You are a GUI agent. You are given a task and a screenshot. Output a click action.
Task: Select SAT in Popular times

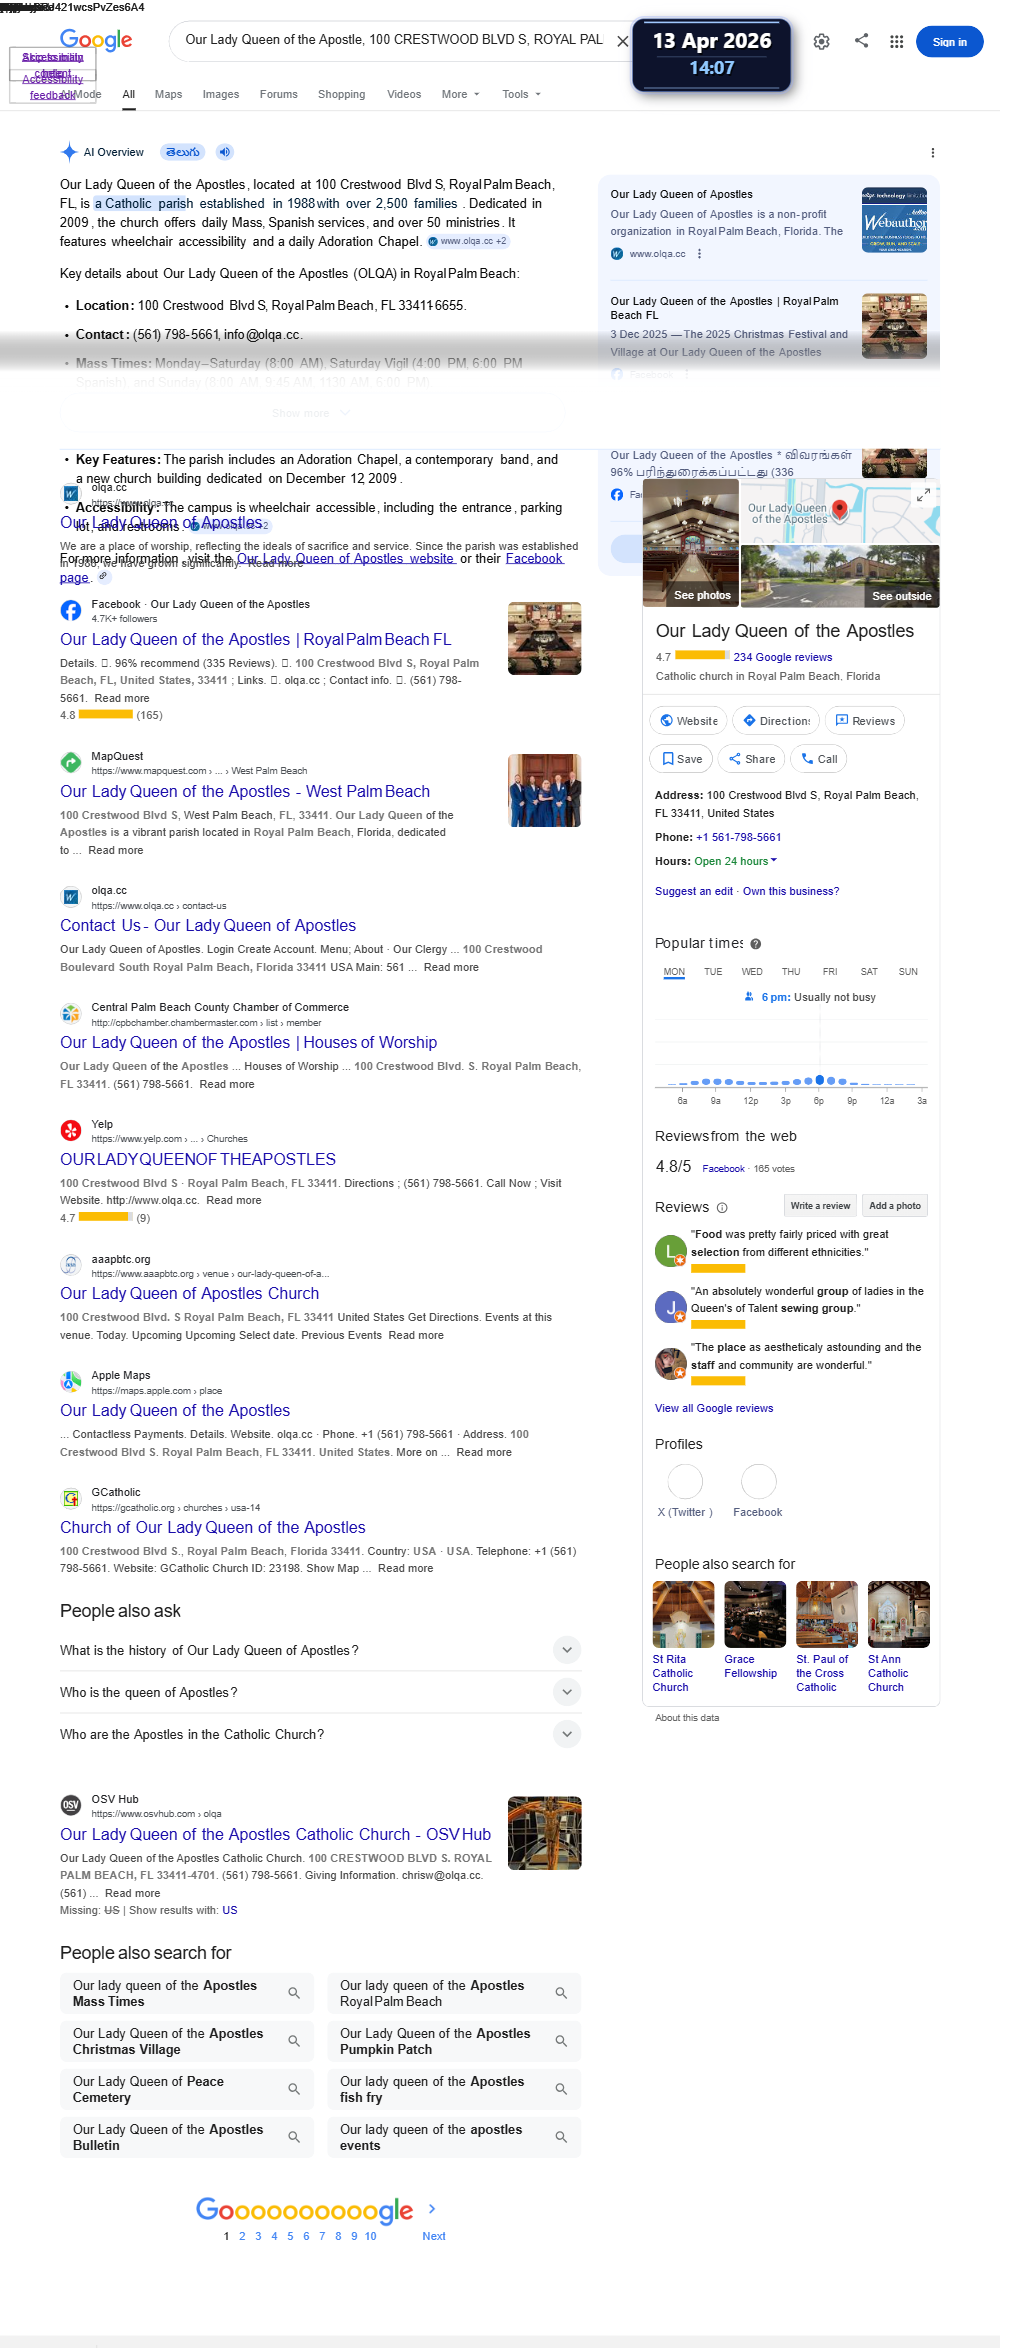tap(869, 972)
